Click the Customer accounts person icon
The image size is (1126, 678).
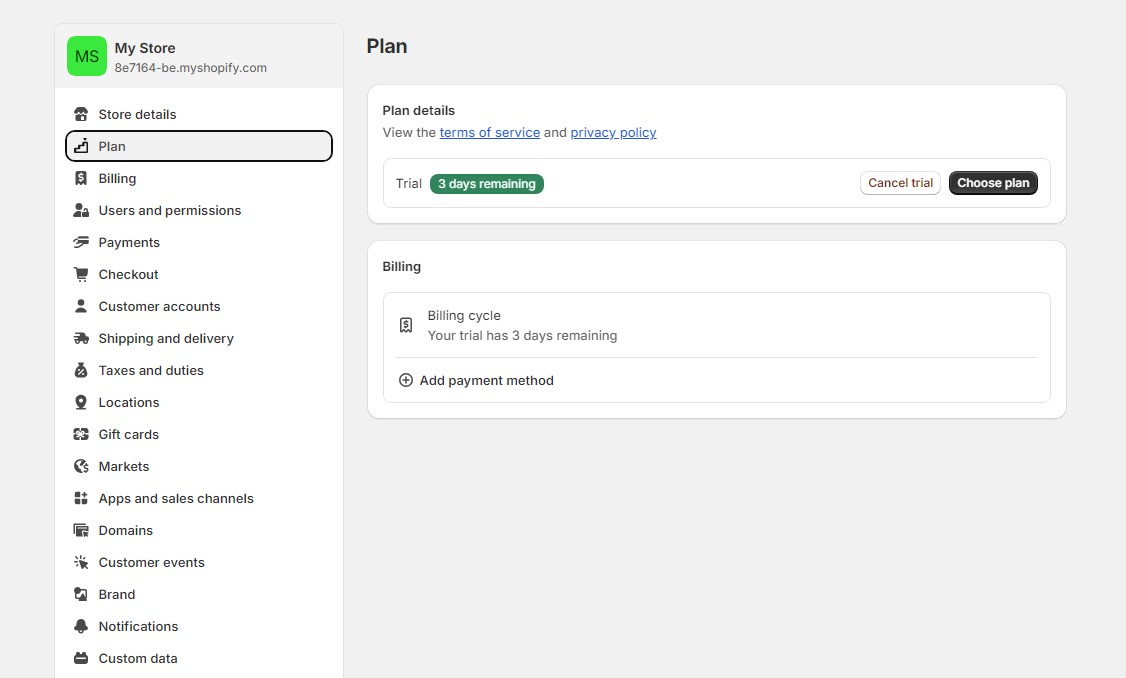coord(81,306)
